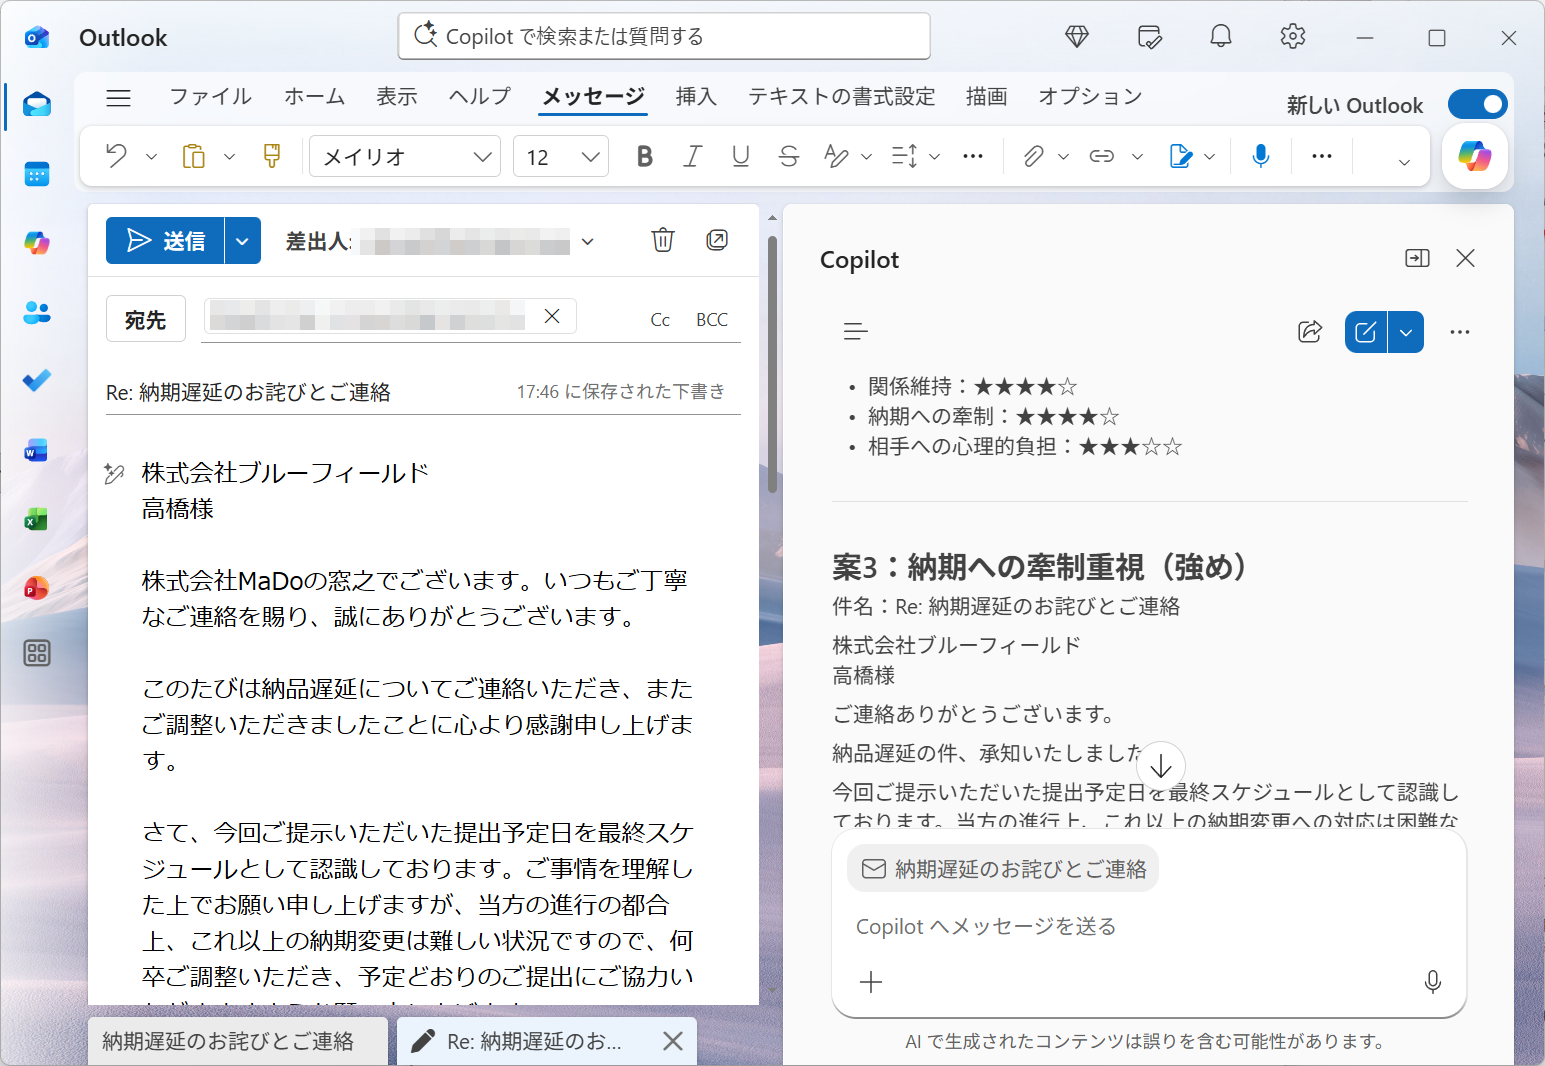The width and height of the screenshot is (1545, 1066).
Task: Open settings gear in title bar
Action: (1293, 37)
